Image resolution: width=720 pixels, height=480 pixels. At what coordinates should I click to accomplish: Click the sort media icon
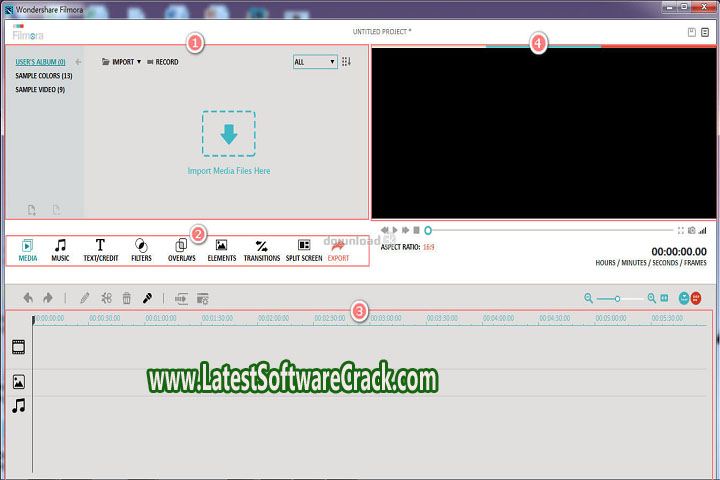(x=346, y=62)
